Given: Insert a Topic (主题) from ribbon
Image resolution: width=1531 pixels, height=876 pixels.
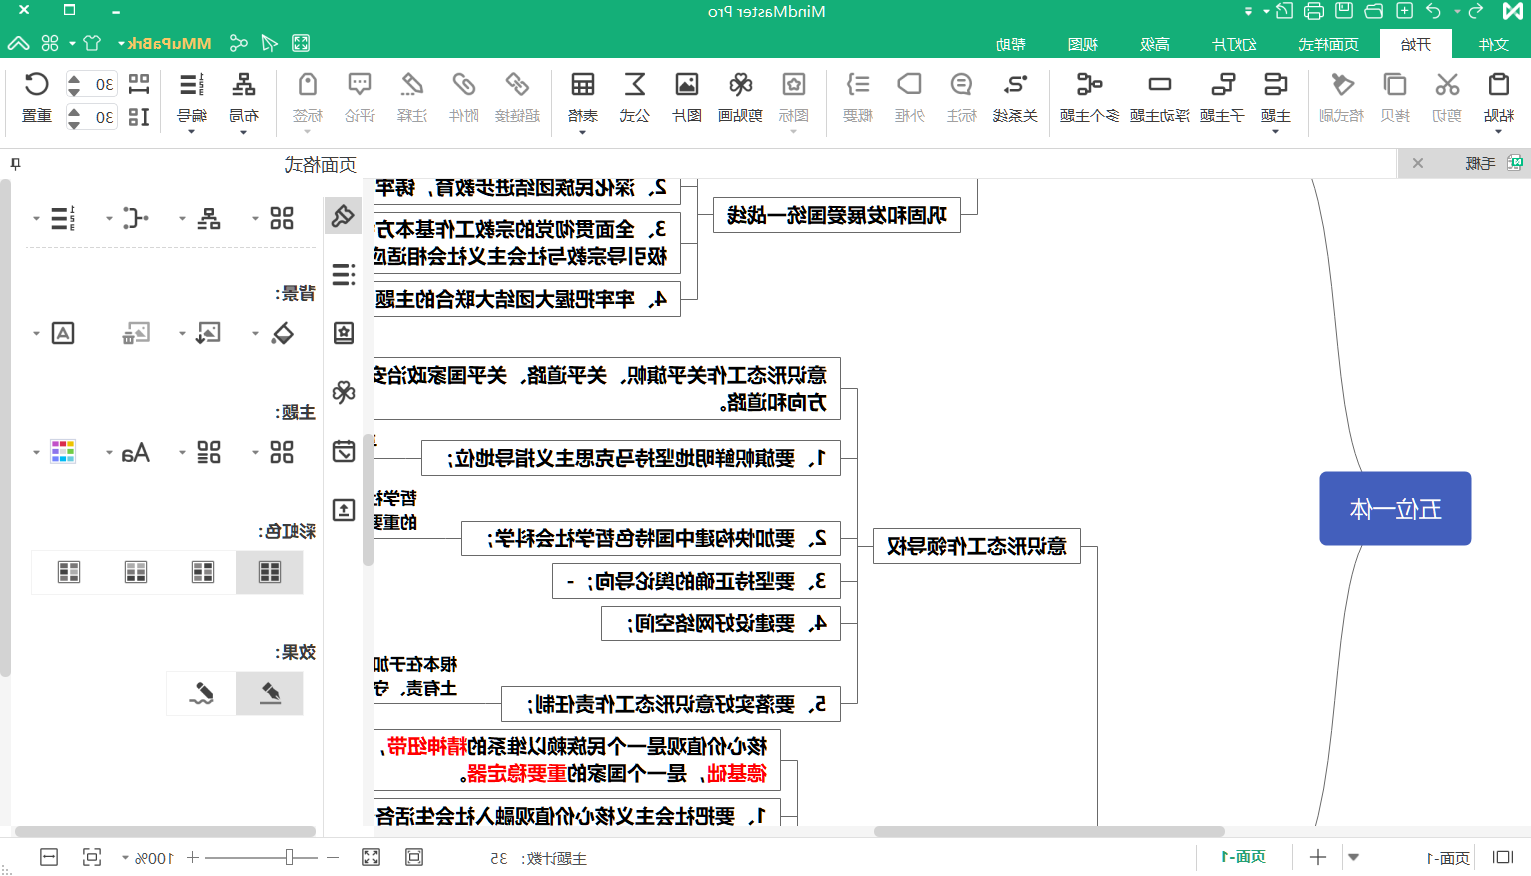Looking at the screenshot, I should [1276, 85].
